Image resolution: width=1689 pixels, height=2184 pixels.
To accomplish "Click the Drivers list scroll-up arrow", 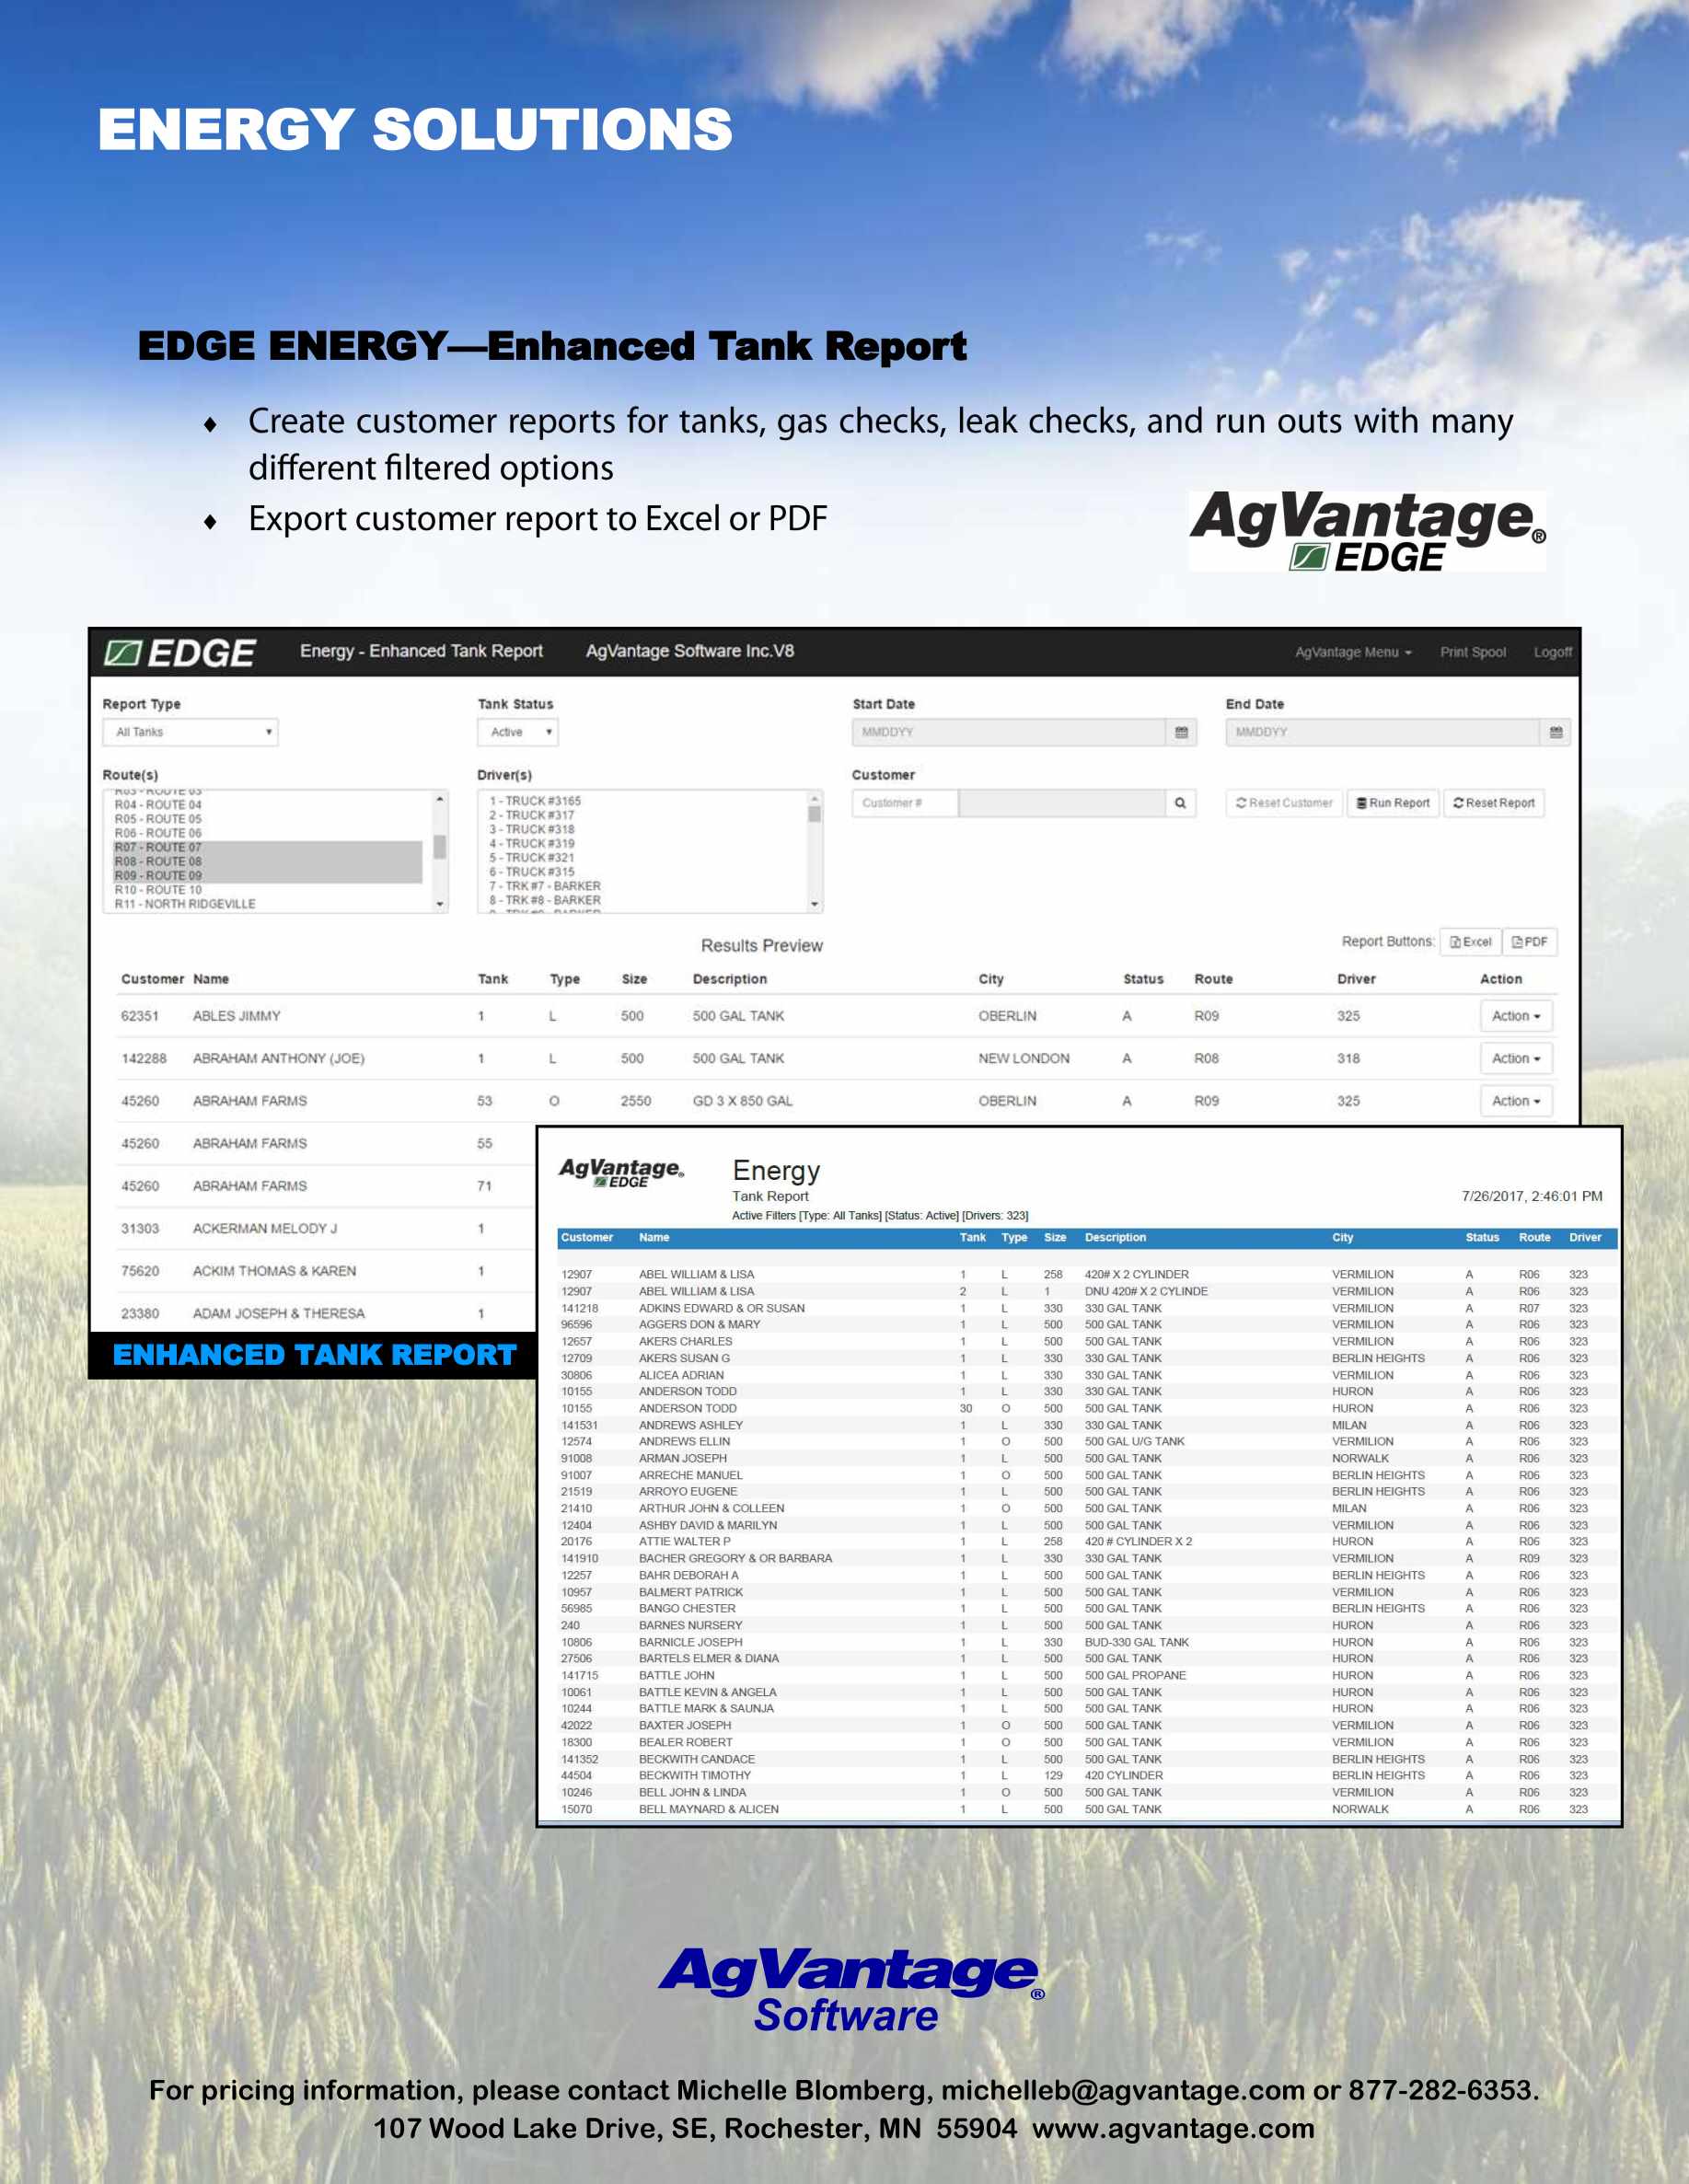I will pyautogui.click(x=815, y=798).
